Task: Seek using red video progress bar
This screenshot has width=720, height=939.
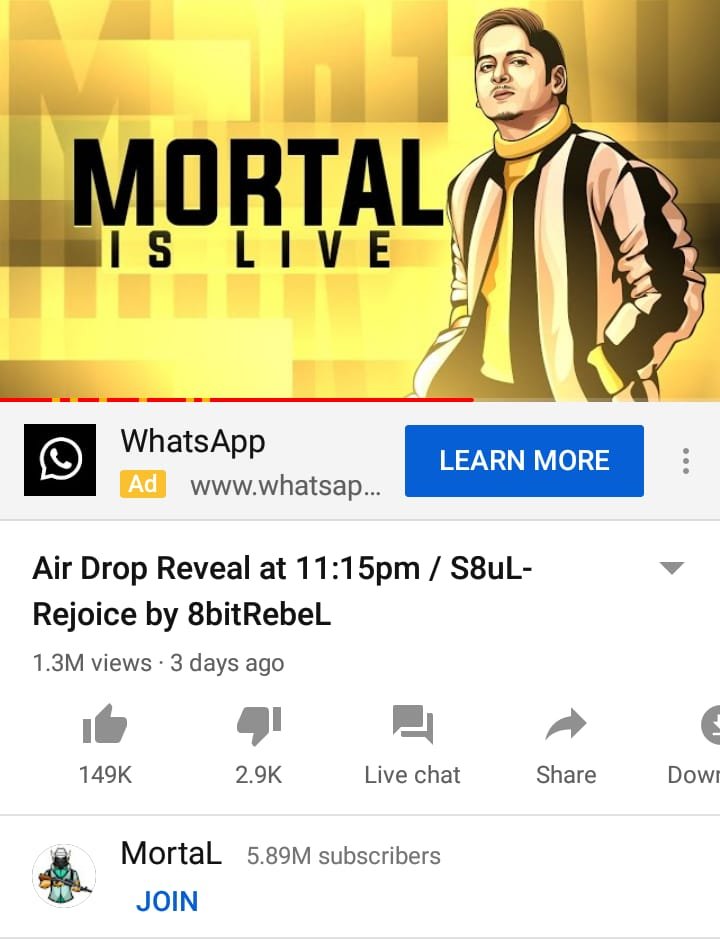Action: (x=237, y=399)
